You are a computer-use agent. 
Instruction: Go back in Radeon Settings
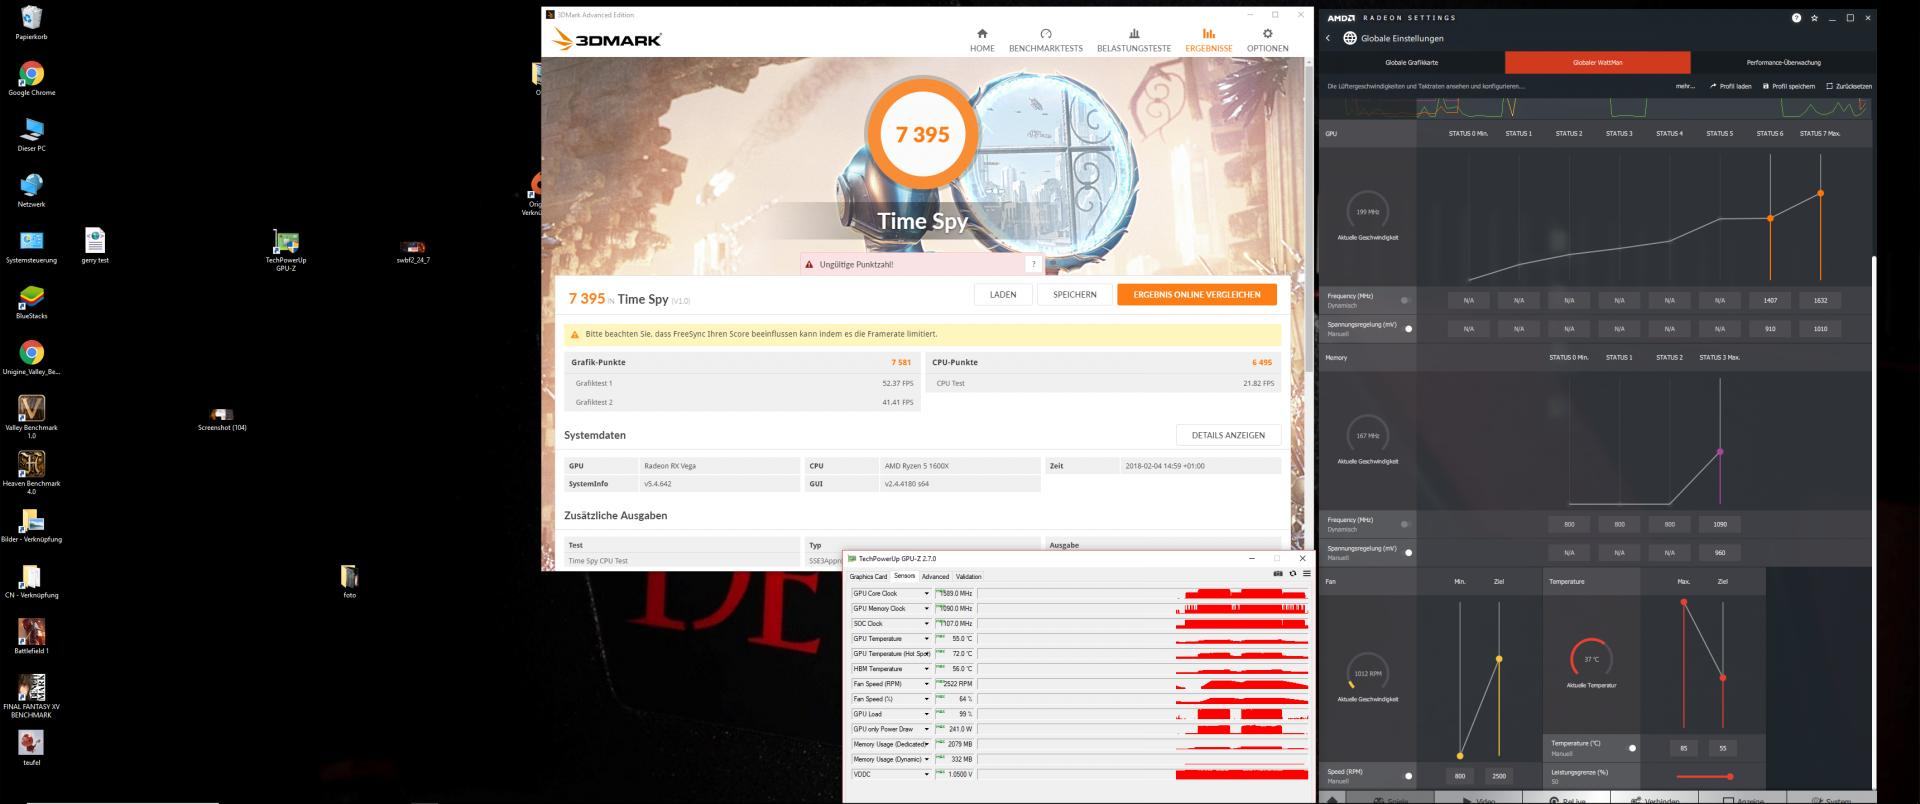click(x=1328, y=38)
